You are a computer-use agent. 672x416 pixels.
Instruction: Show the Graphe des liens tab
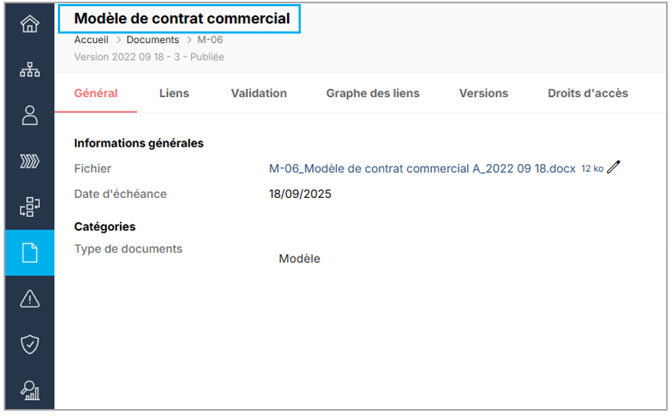[372, 93]
